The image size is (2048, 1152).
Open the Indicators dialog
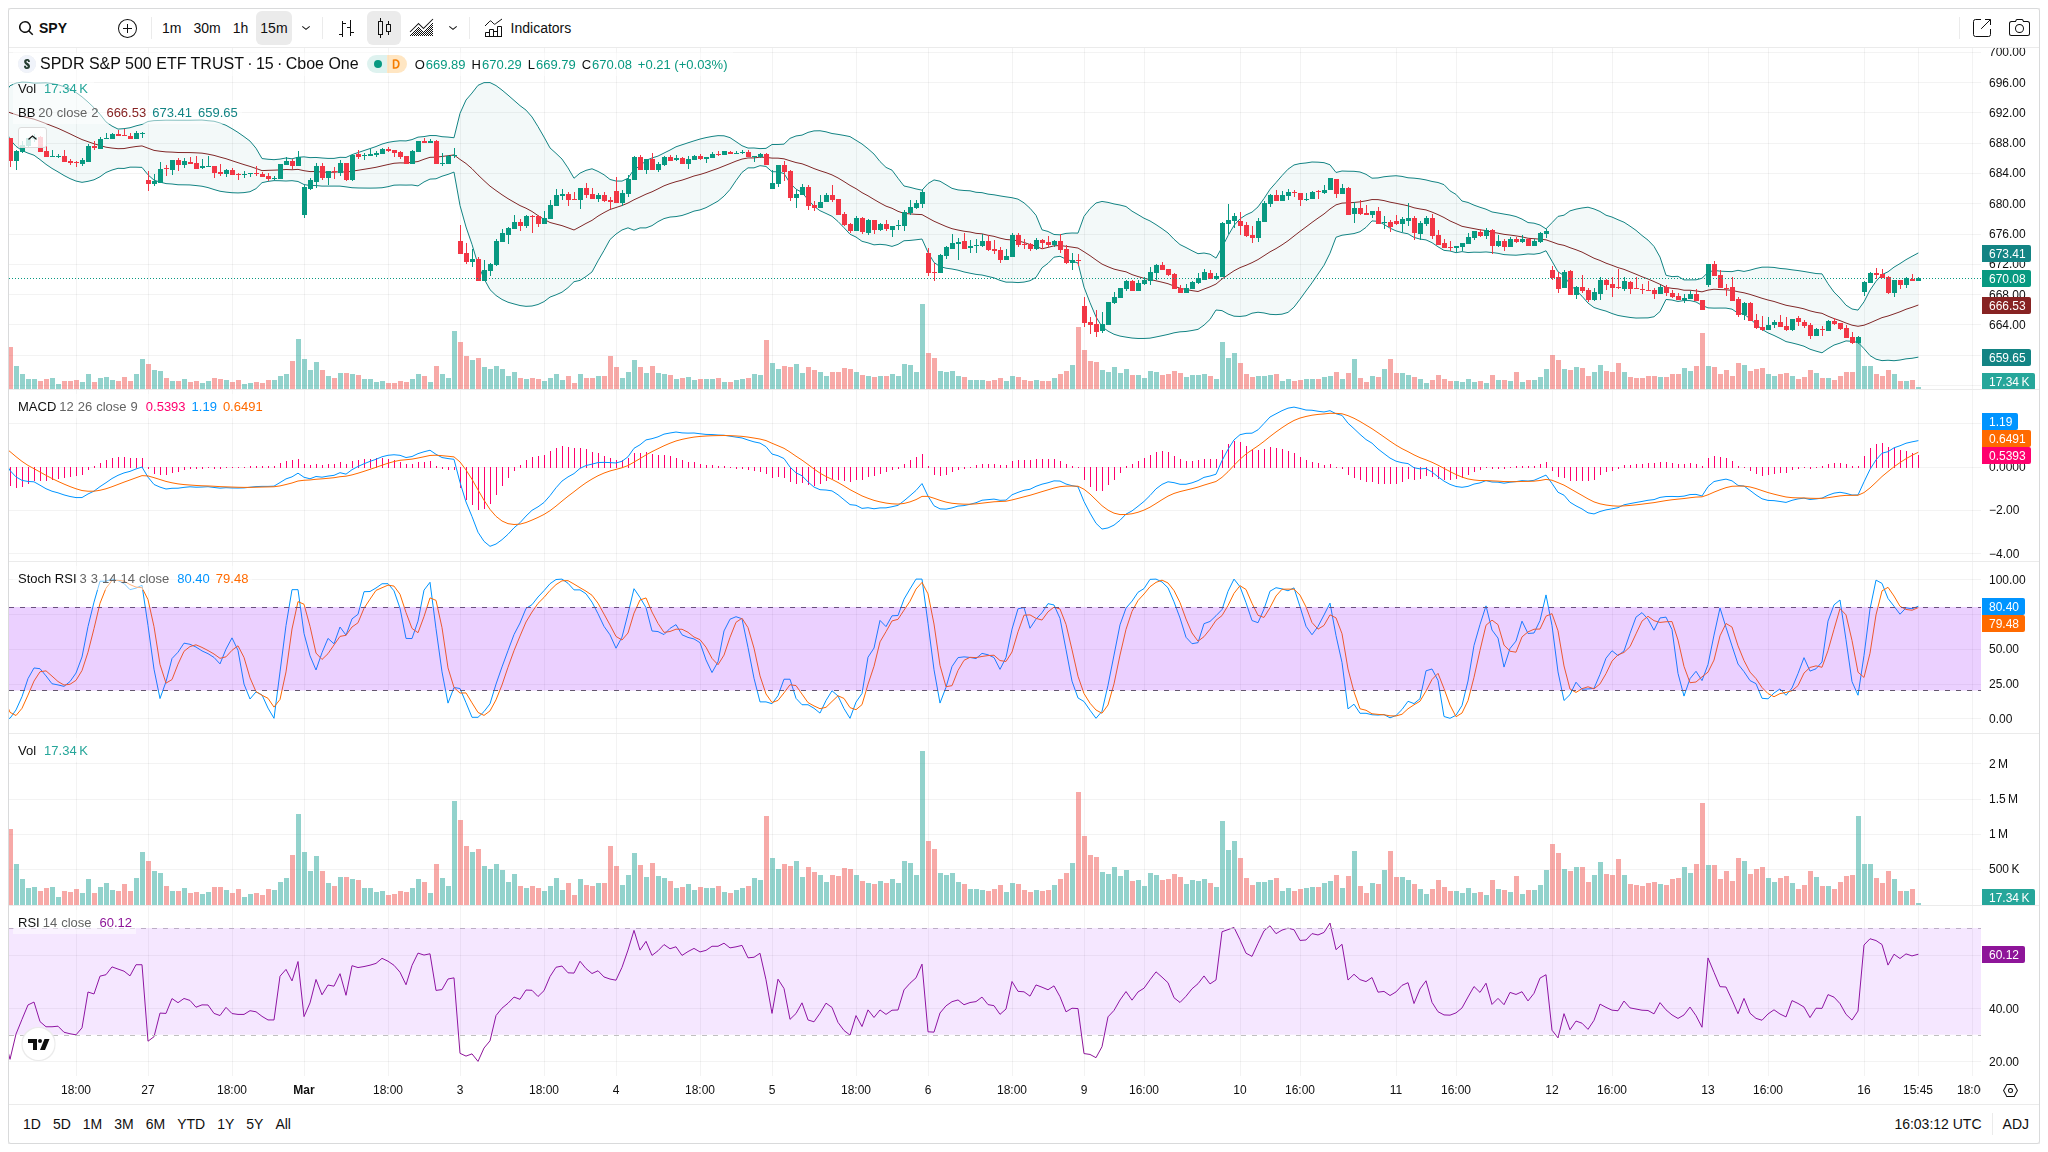pos(528,28)
